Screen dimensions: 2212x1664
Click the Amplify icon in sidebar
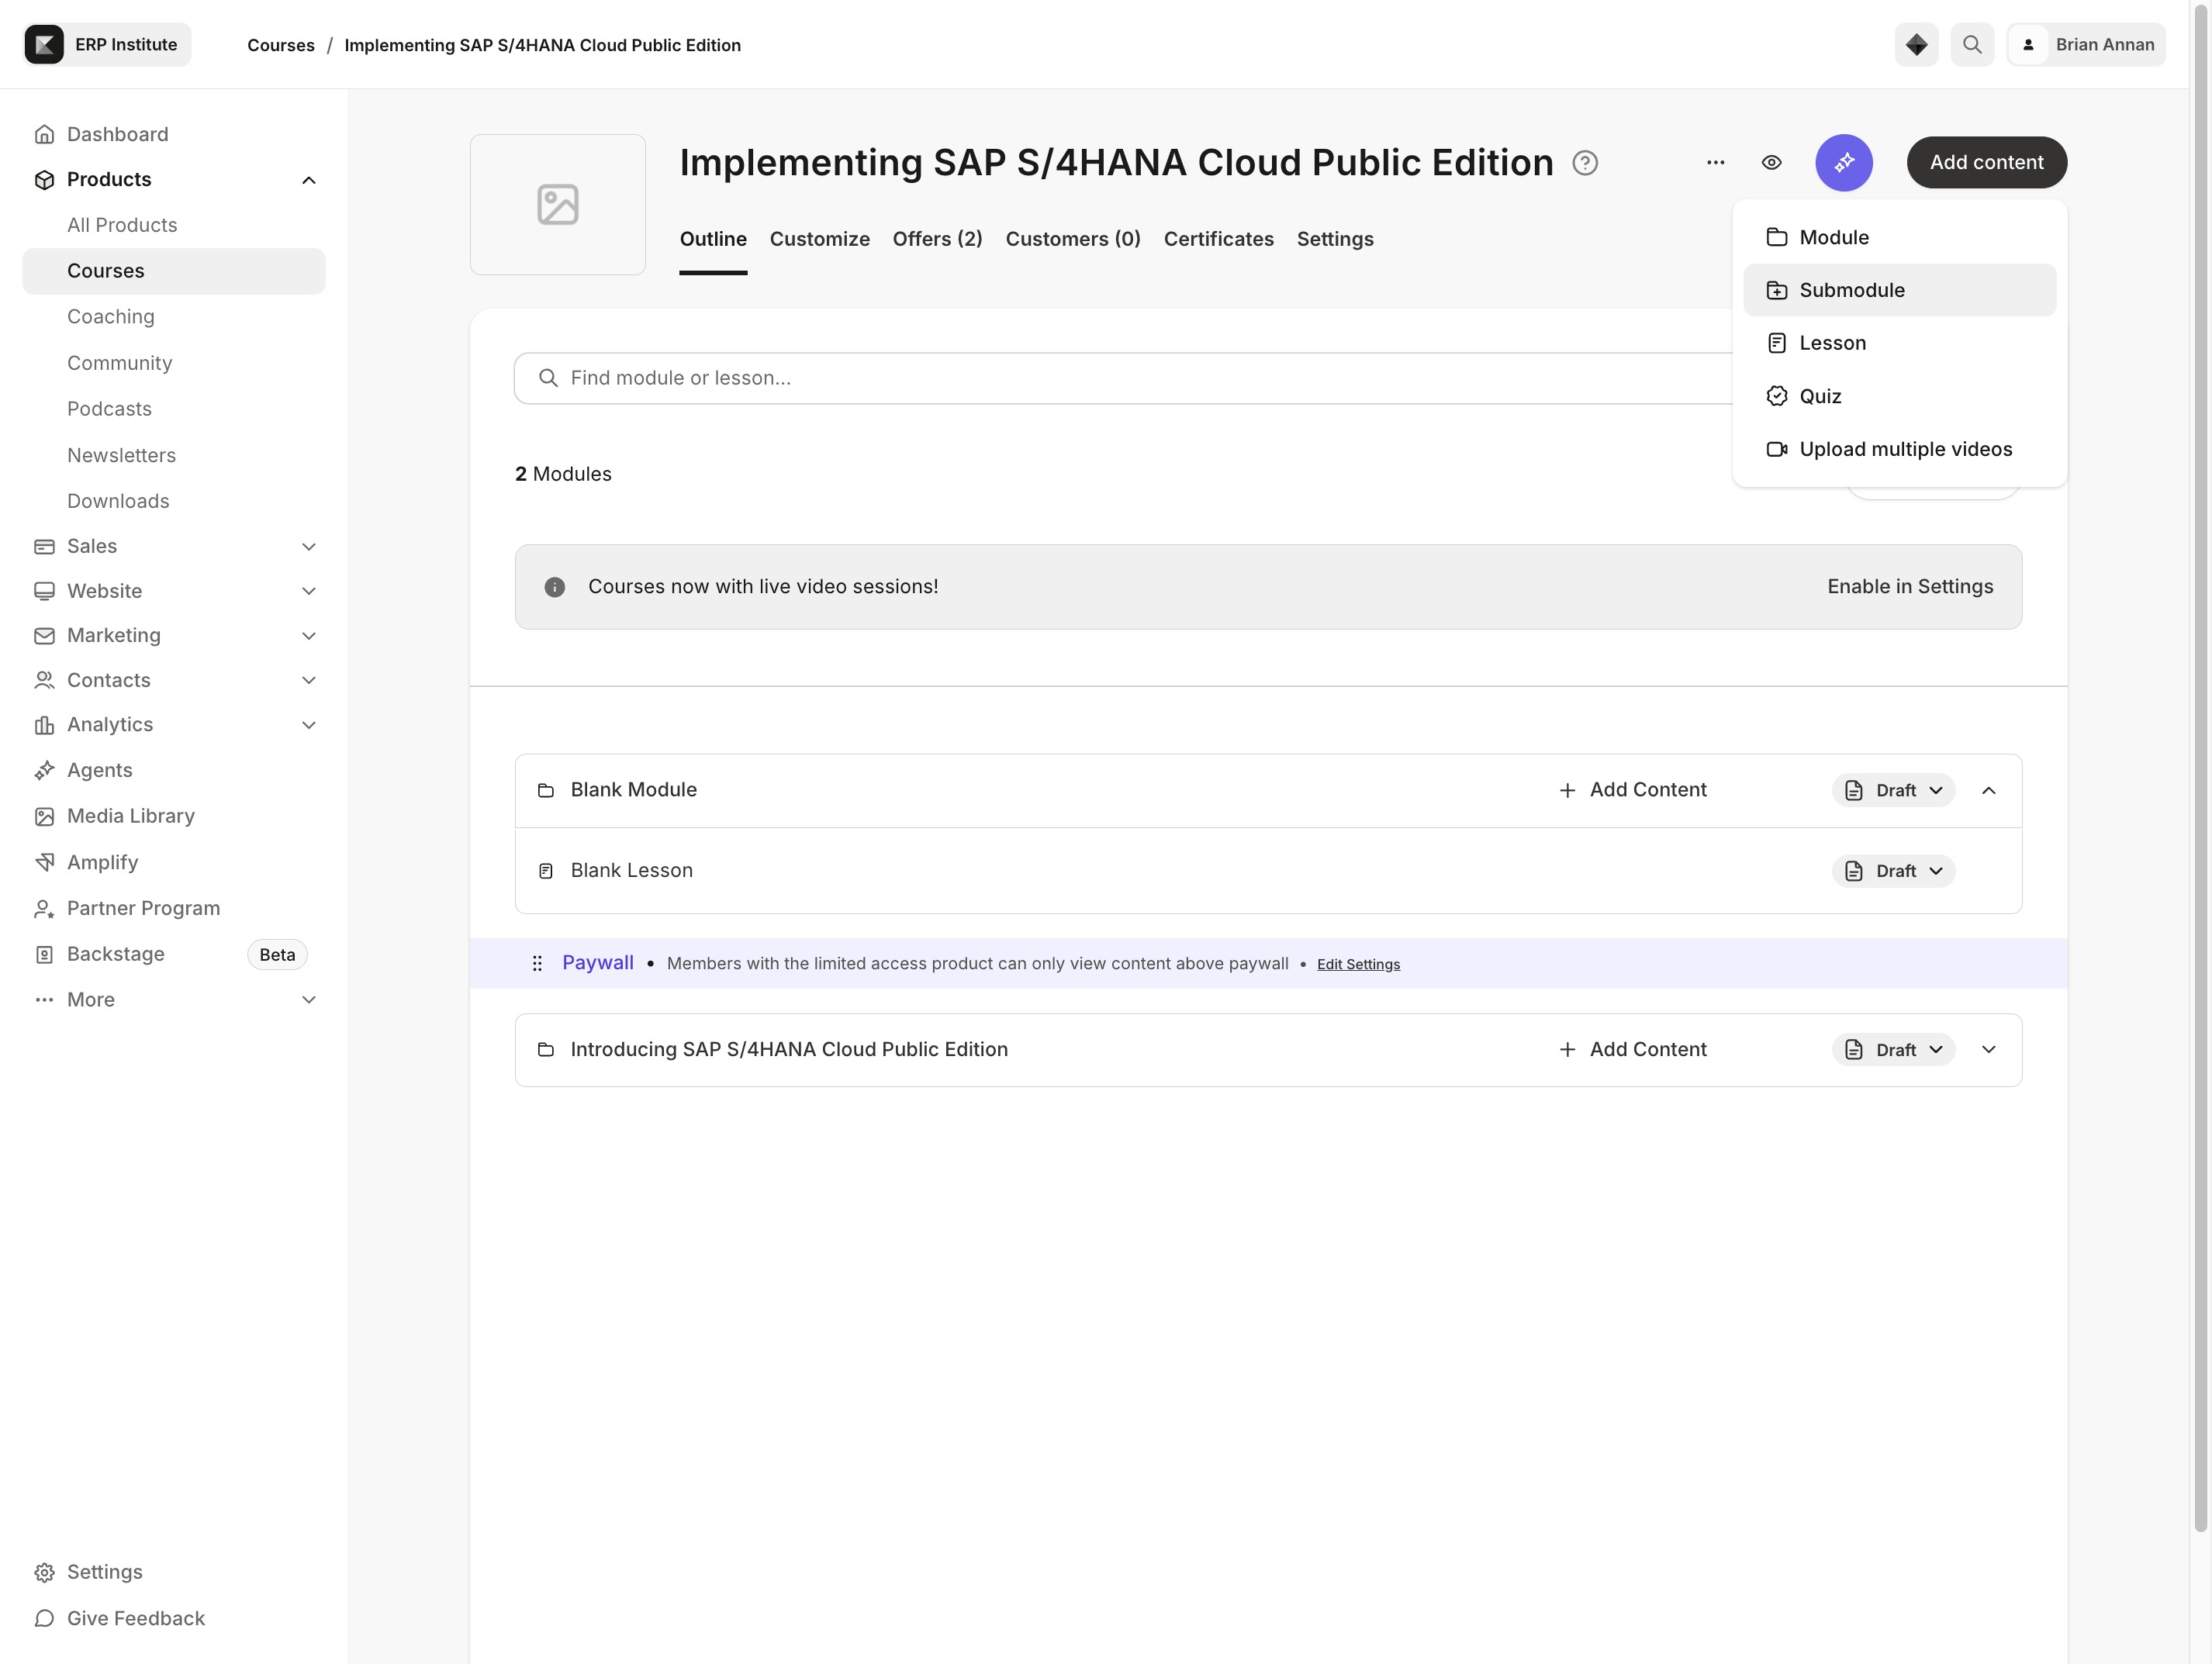tap(44, 862)
